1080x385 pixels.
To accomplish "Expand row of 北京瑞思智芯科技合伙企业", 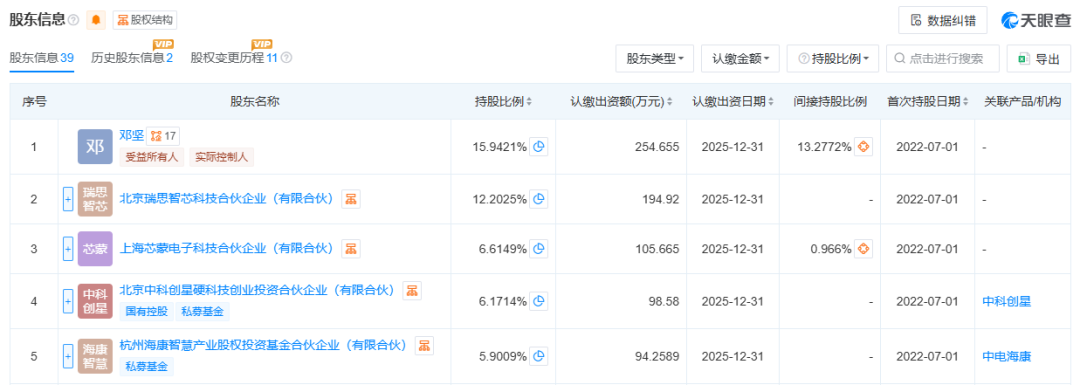I will pos(68,199).
